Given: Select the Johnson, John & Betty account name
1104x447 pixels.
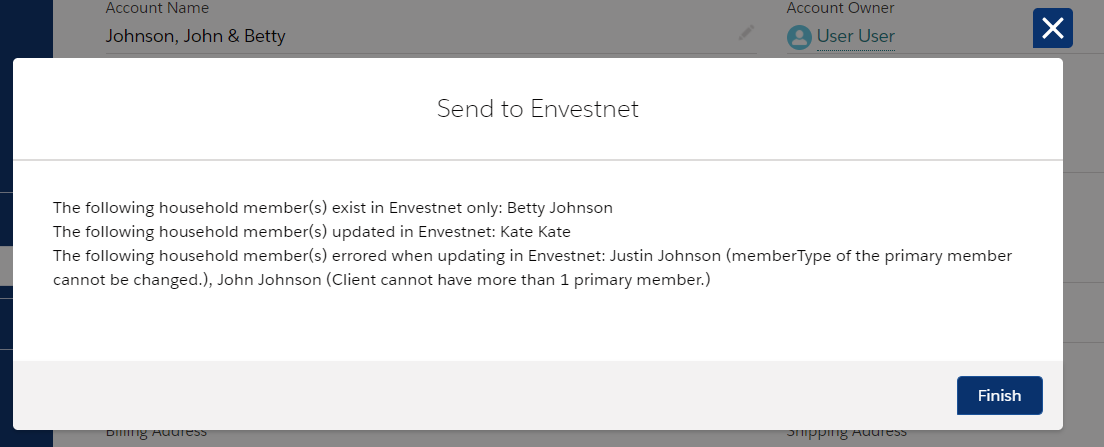Looking at the screenshot, I should tap(196, 36).
